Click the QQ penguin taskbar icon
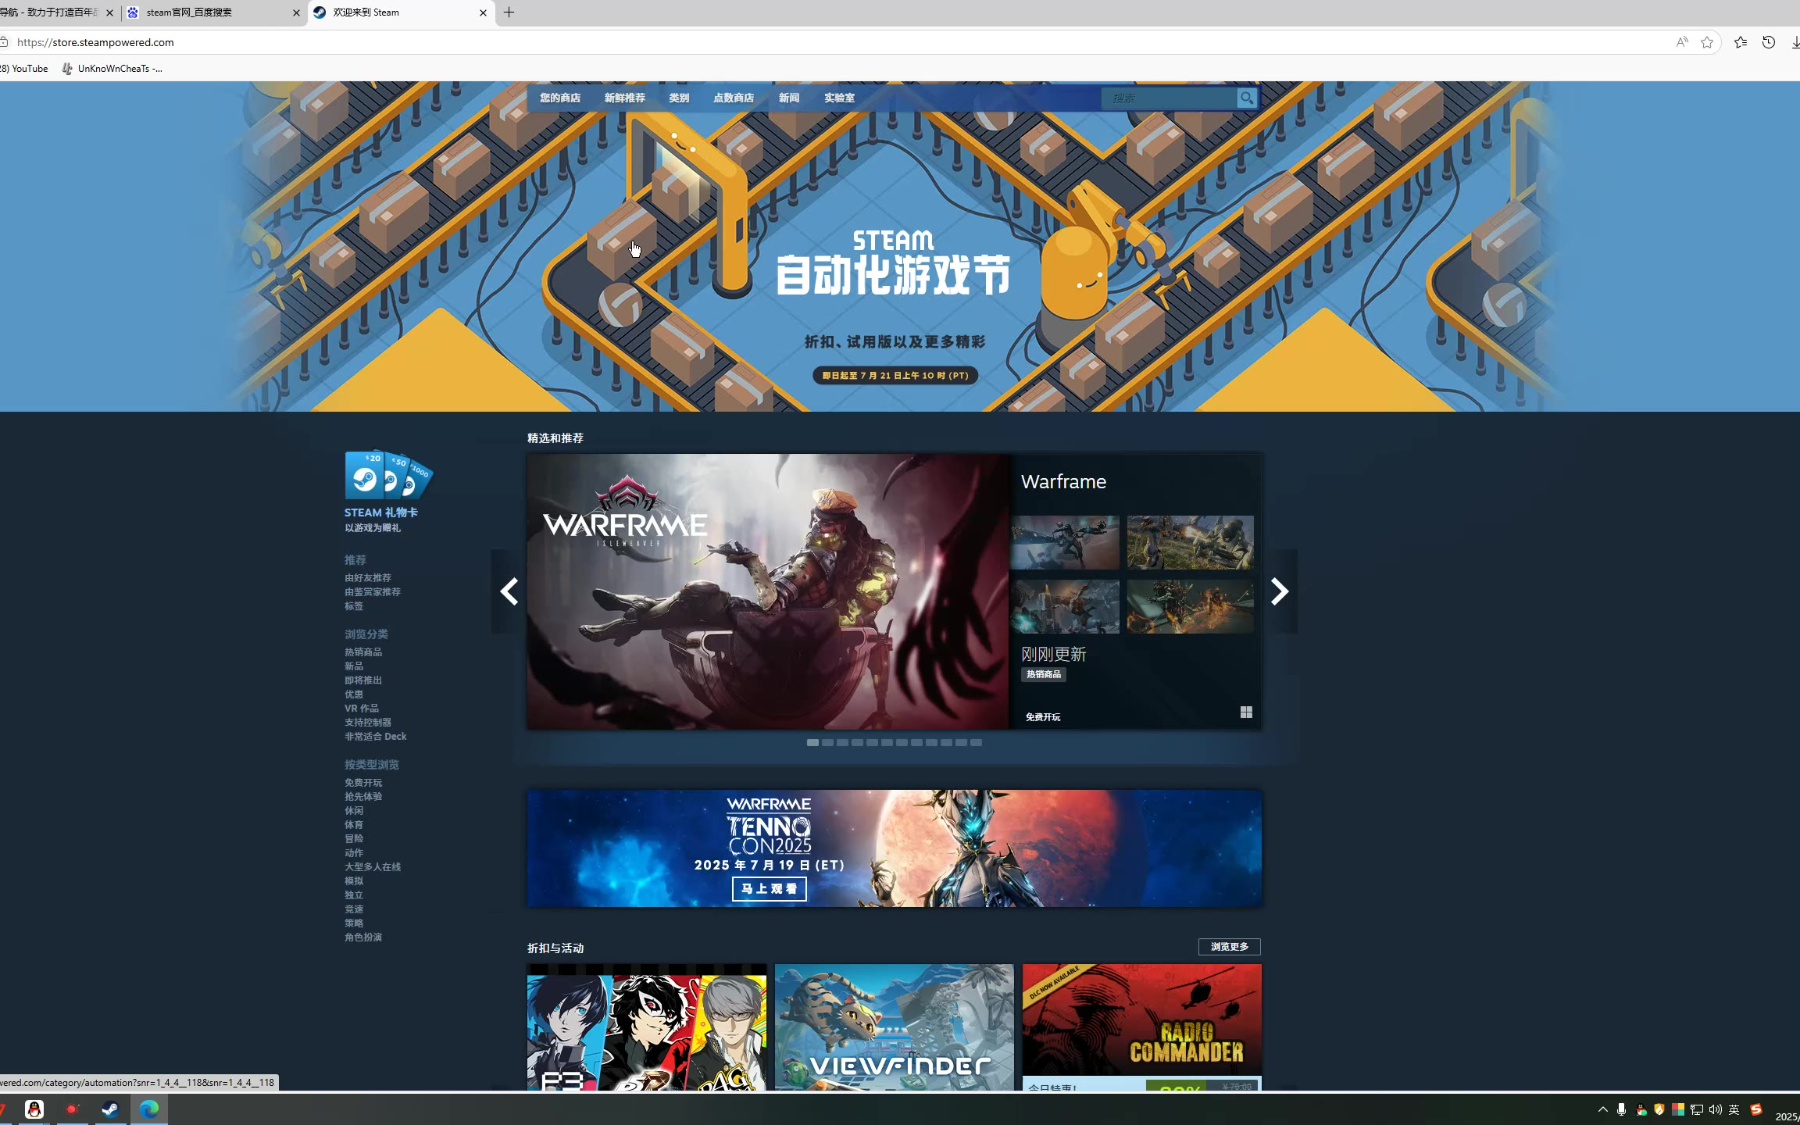This screenshot has height=1125, width=1800. click(x=34, y=1109)
